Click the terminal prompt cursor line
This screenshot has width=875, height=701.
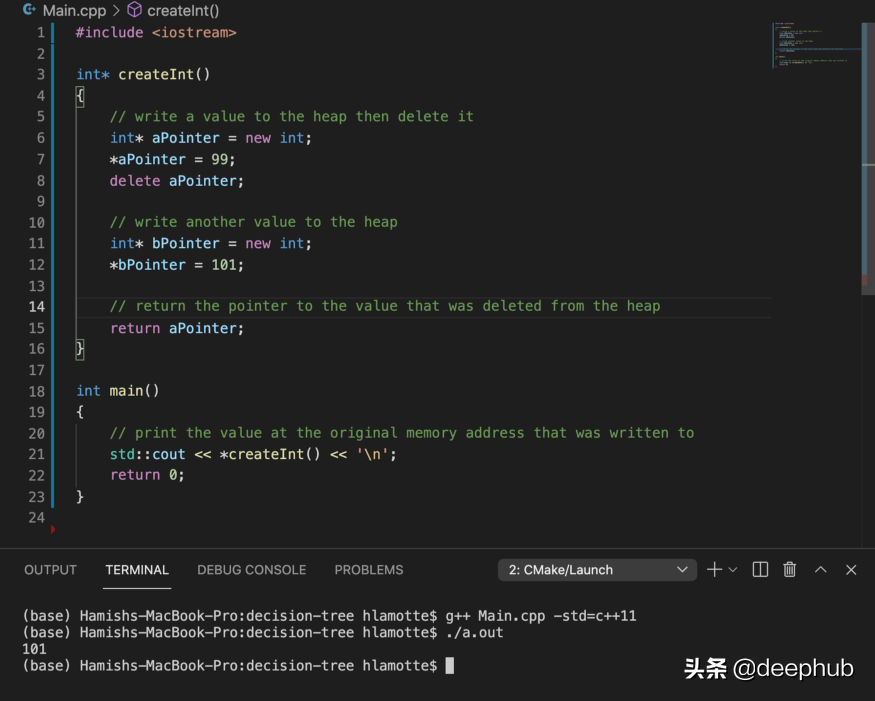click(238, 666)
